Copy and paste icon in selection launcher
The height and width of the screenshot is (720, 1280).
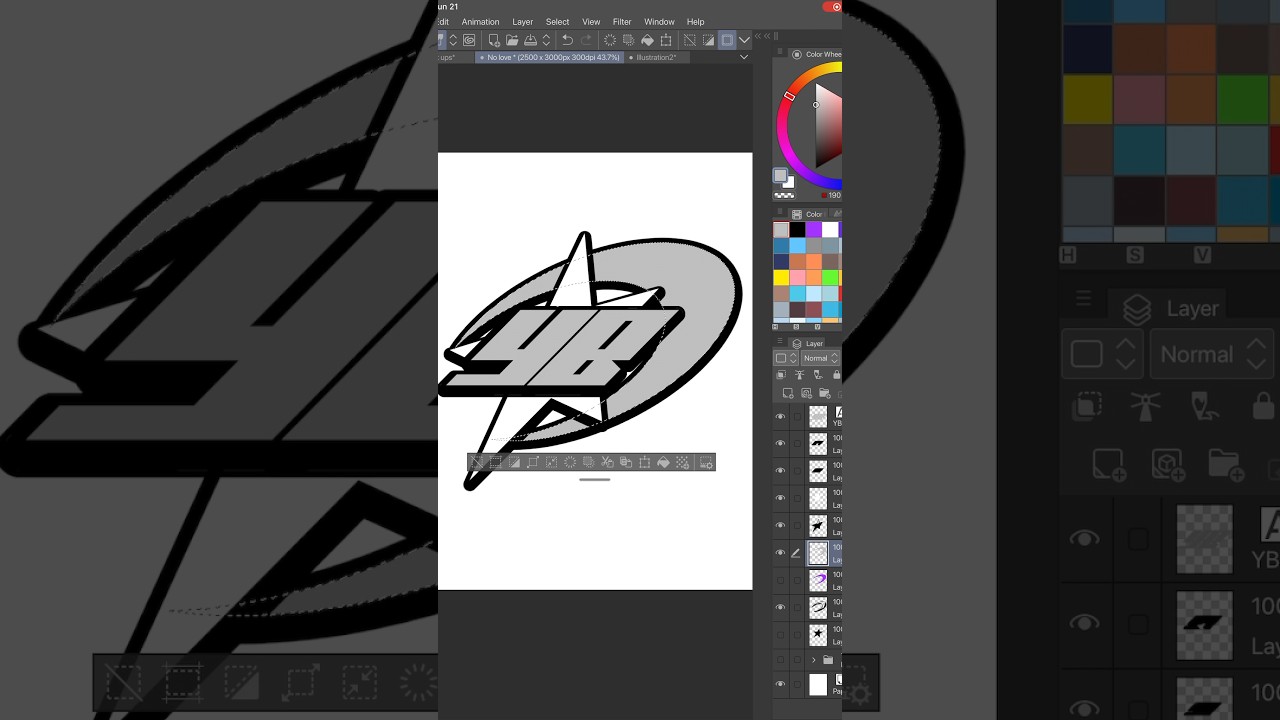[x=626, y=462]
